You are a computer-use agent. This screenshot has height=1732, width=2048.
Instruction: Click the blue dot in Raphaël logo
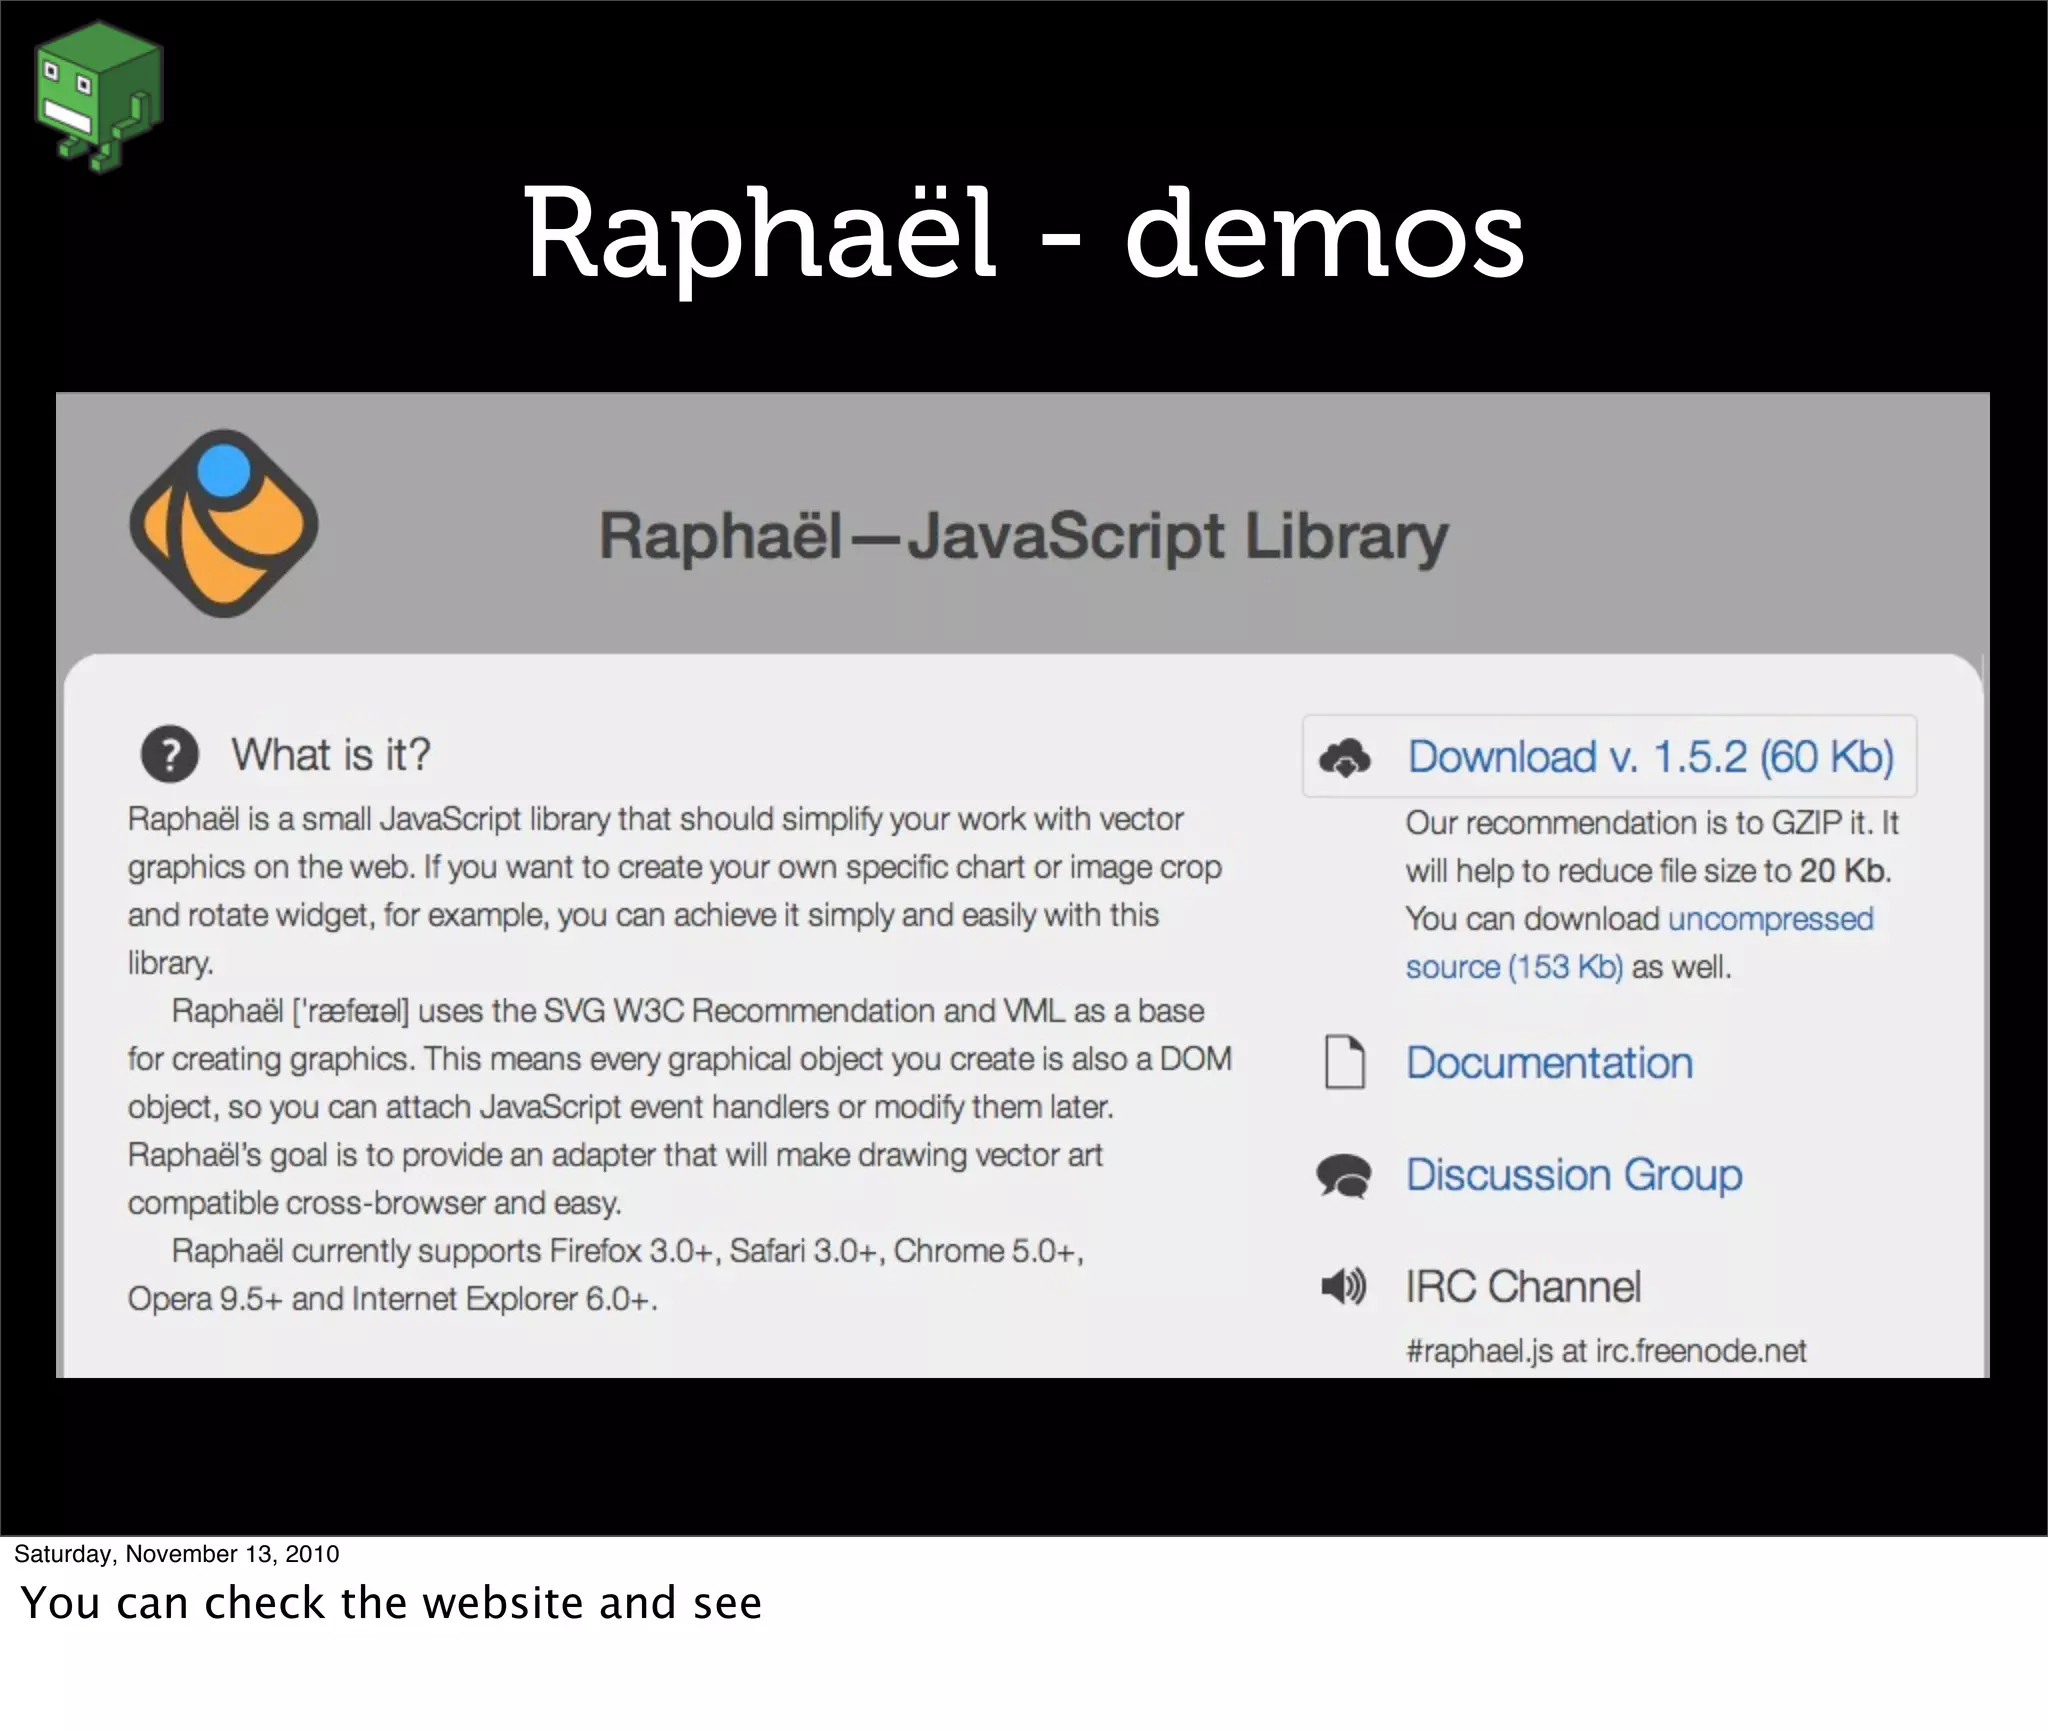(224, 471)
